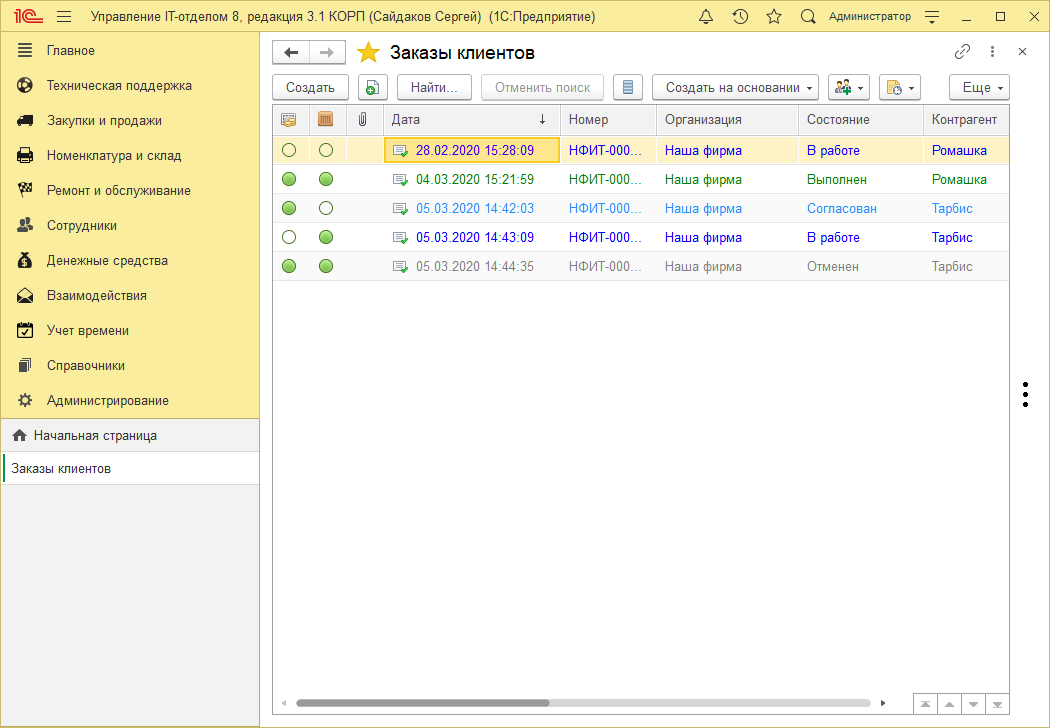Open the Закупки и продажи section
This screenshot has height=728, width=1050.
tap(104, 121)
